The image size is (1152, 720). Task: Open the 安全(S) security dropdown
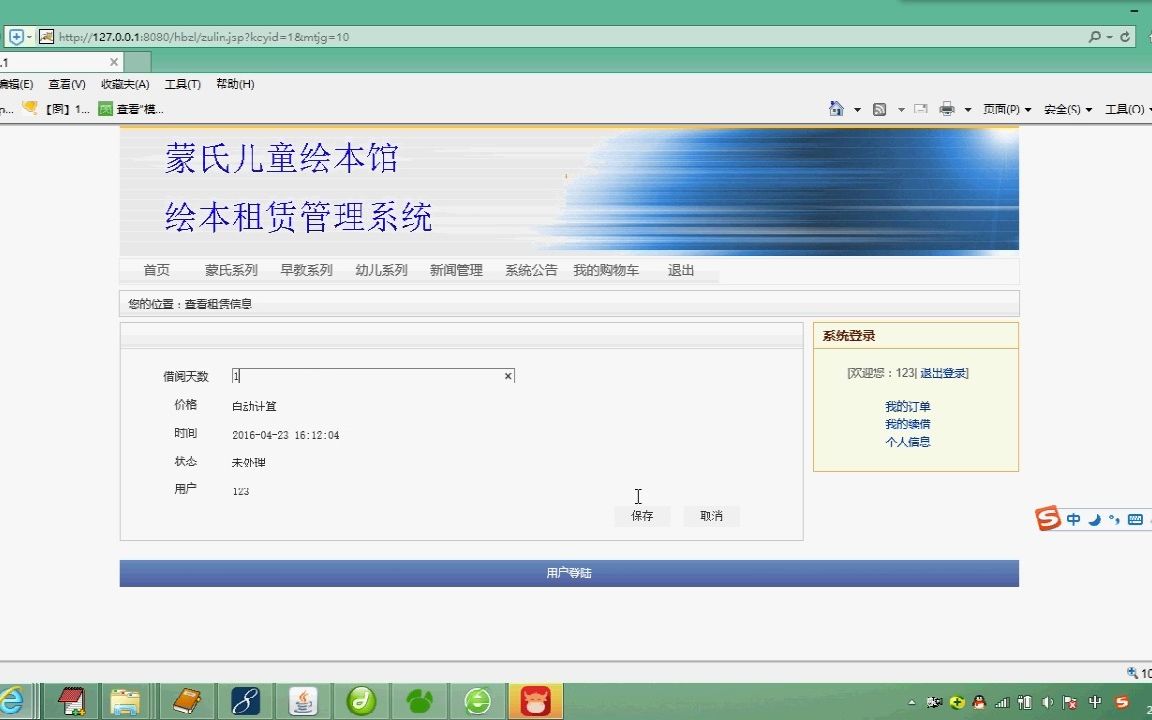pyautogui.click(x=1062, y=108)
